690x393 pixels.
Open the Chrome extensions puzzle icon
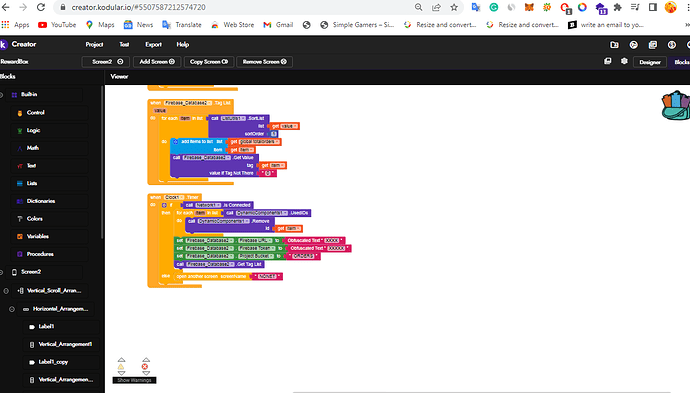click(x=617, y=7)
